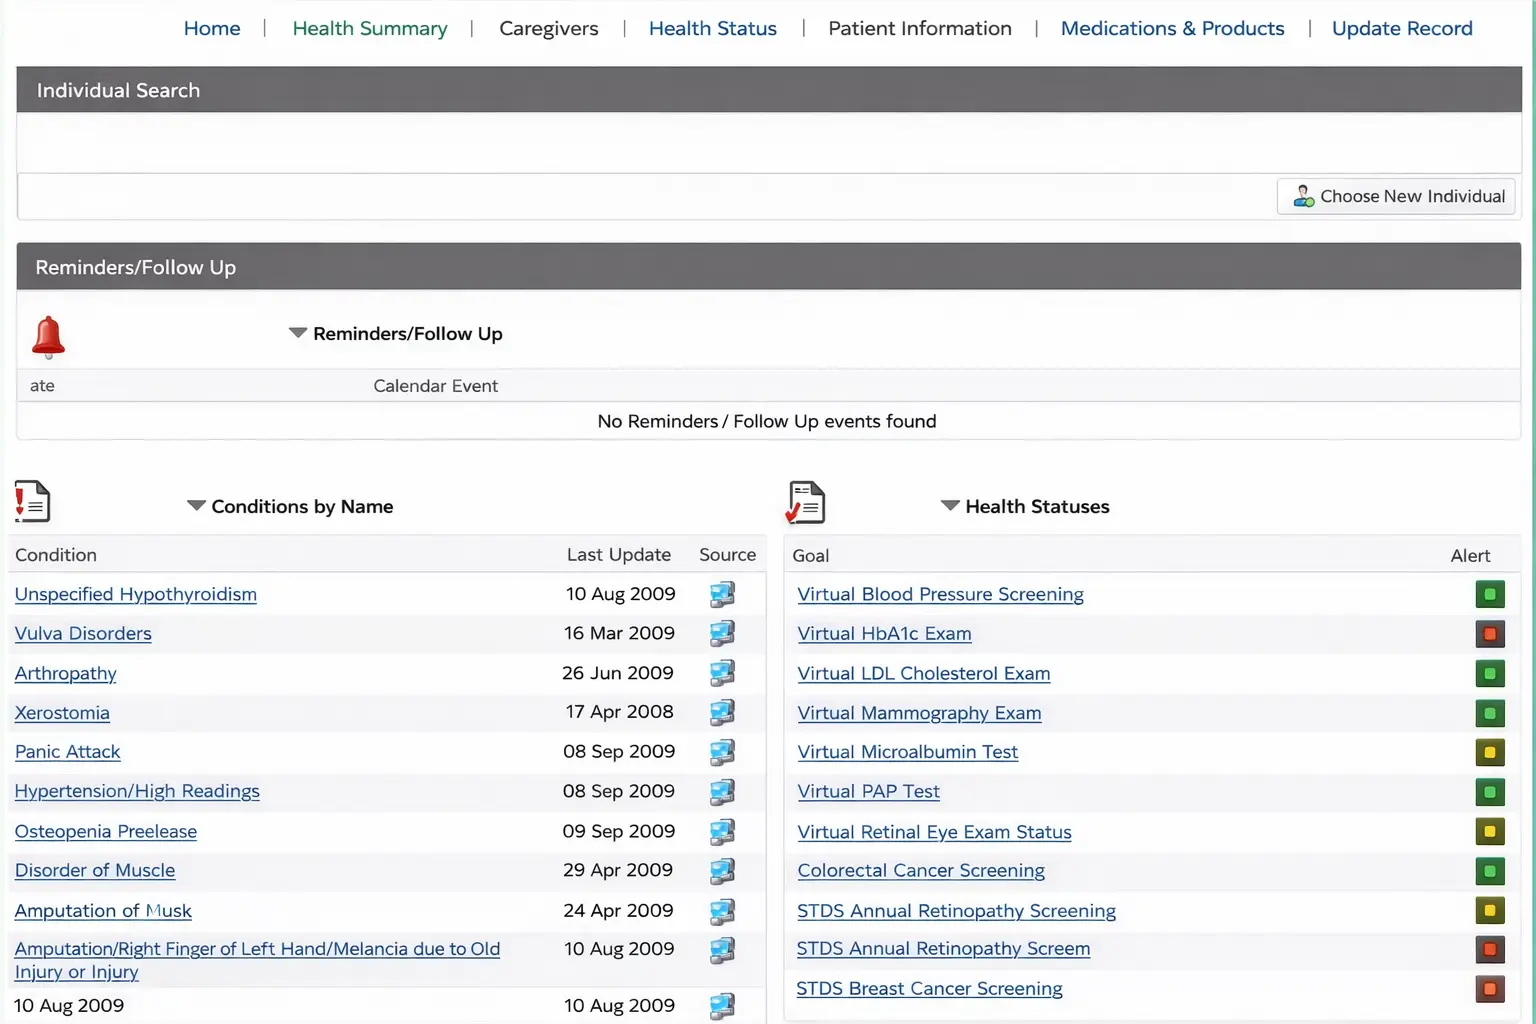1536x1024 pixels.
Task: Click the source icon for Unspecified Hypothyroidism
Action: [723, 593]
